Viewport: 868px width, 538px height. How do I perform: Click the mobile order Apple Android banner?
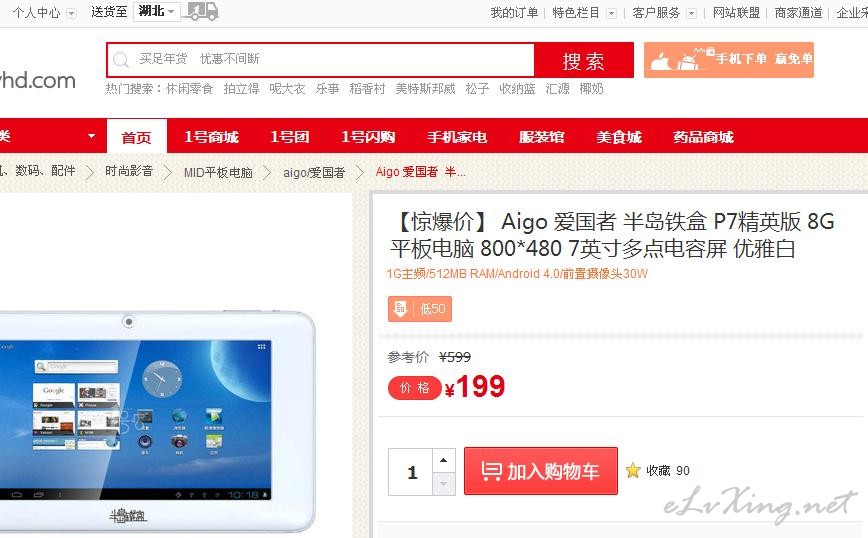(728, 60)
